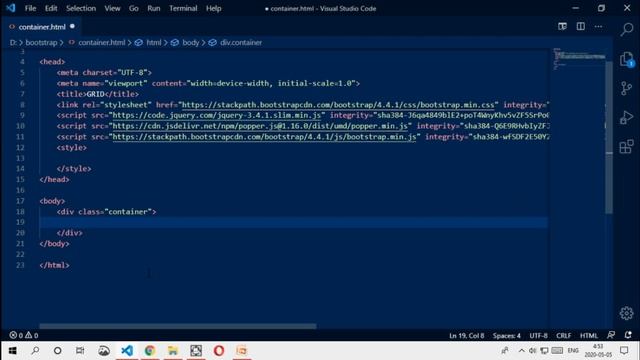Open the volume control in system tray

point(533,351)
